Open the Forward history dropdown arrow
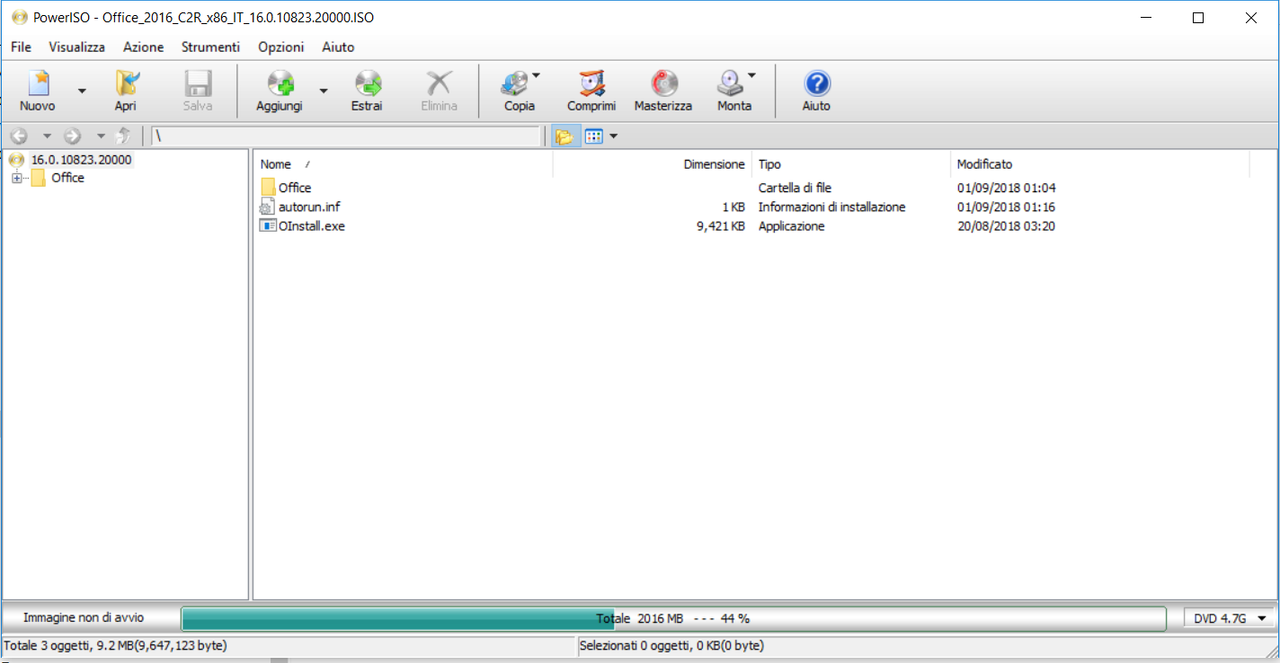Image resolution: width=1280 pixels, height=663 pixels. pos(100,136)
